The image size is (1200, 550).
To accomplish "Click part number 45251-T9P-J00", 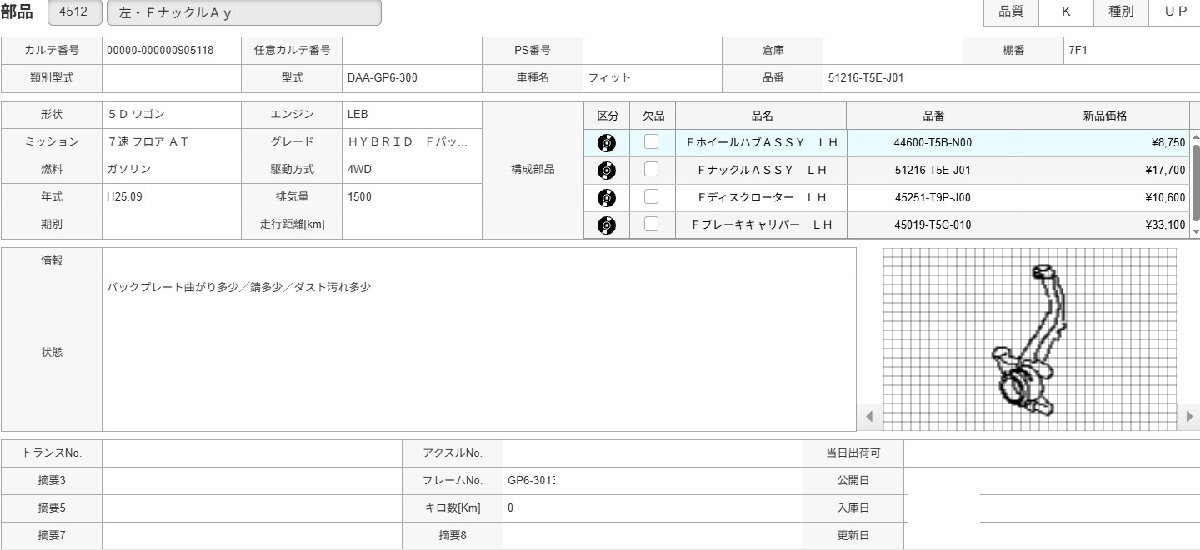I will point(932,198).
